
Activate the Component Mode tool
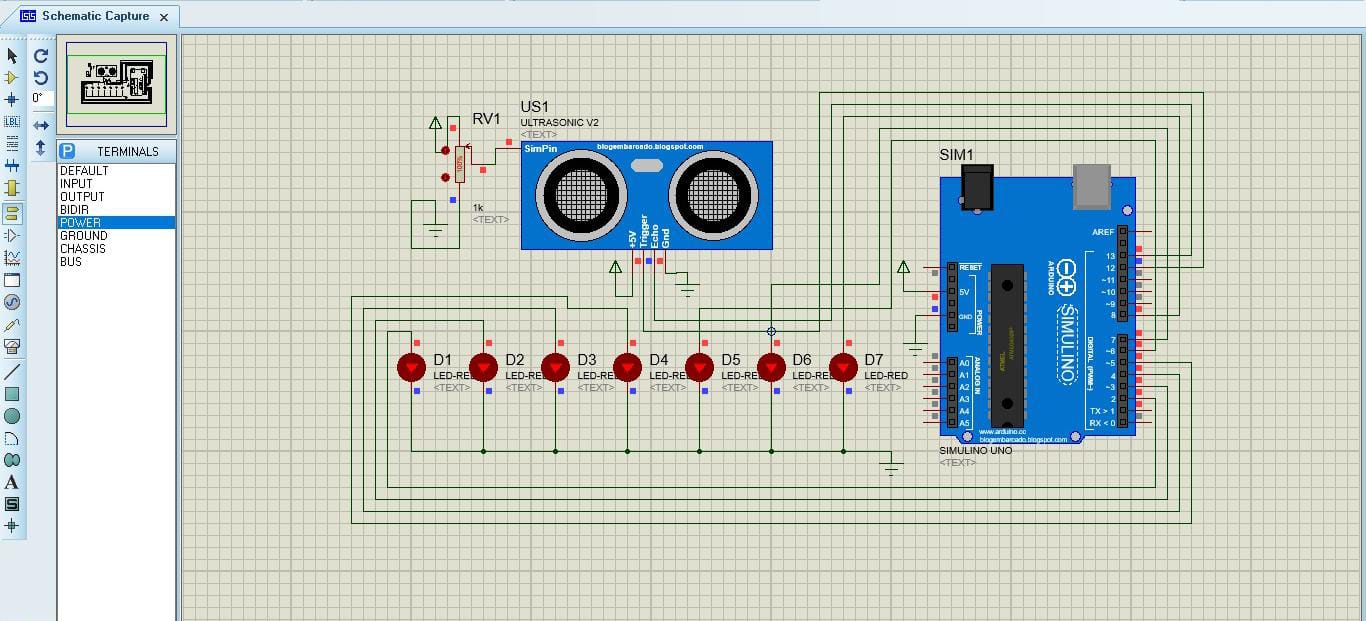pyautogui.click(x=12, y=77)
